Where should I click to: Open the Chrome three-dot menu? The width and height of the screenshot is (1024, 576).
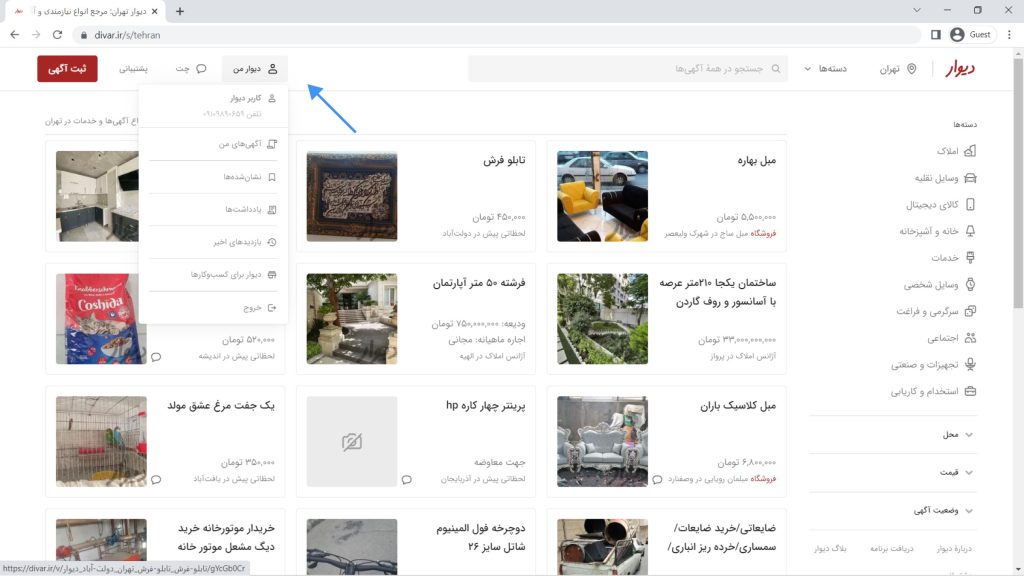[1009, 35]
